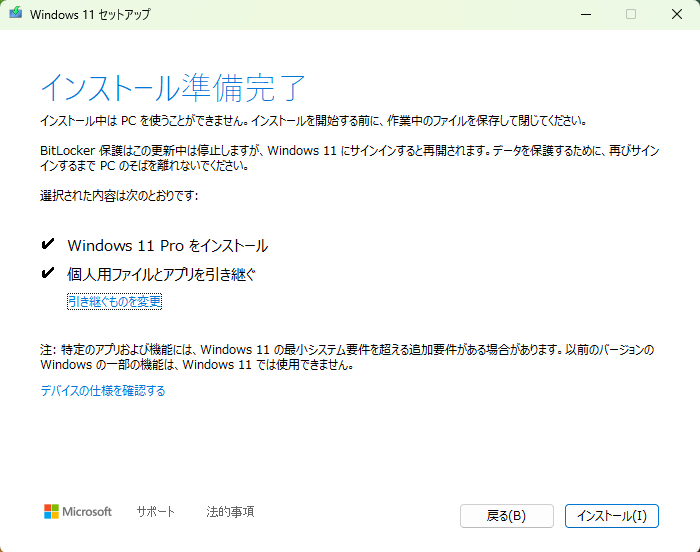Open the 法的事項 link in footer
The width and height of the screenshot is (700, 552).
click(230, 511)
